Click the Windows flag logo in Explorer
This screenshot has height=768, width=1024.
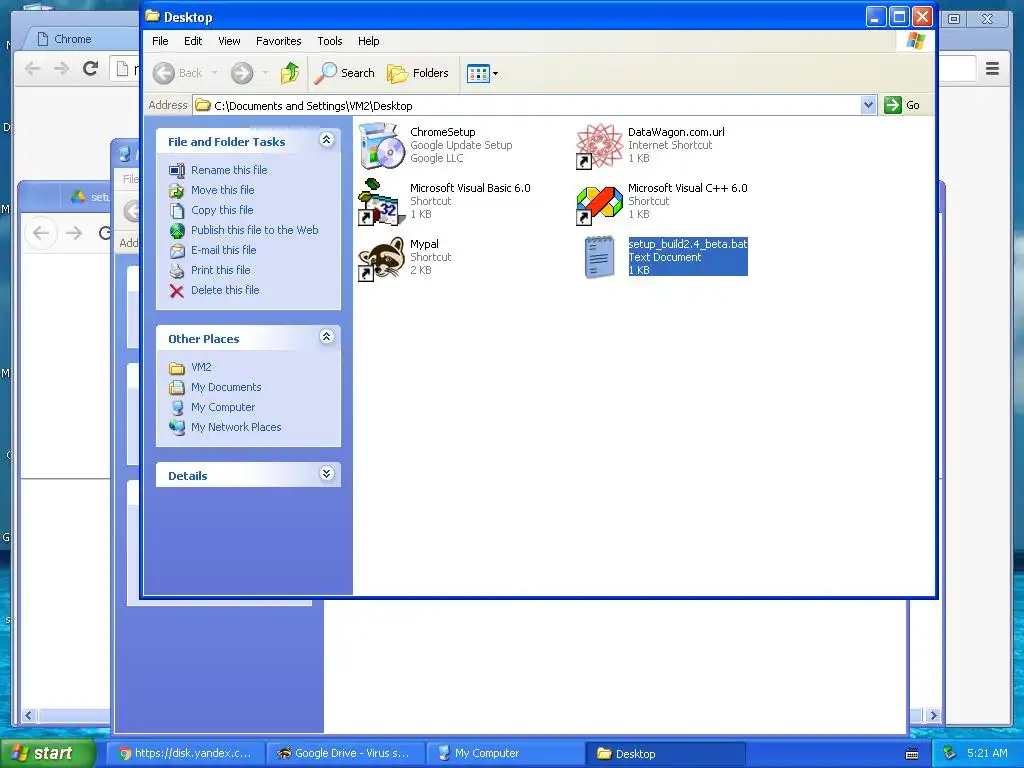tap(916, 41)
